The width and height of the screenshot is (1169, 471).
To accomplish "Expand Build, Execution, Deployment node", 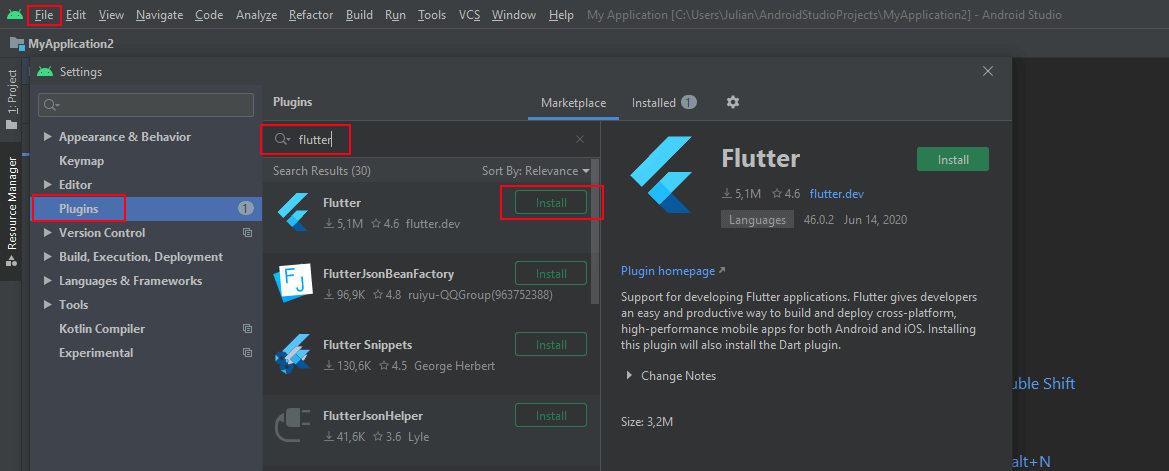I will point(46,257).
